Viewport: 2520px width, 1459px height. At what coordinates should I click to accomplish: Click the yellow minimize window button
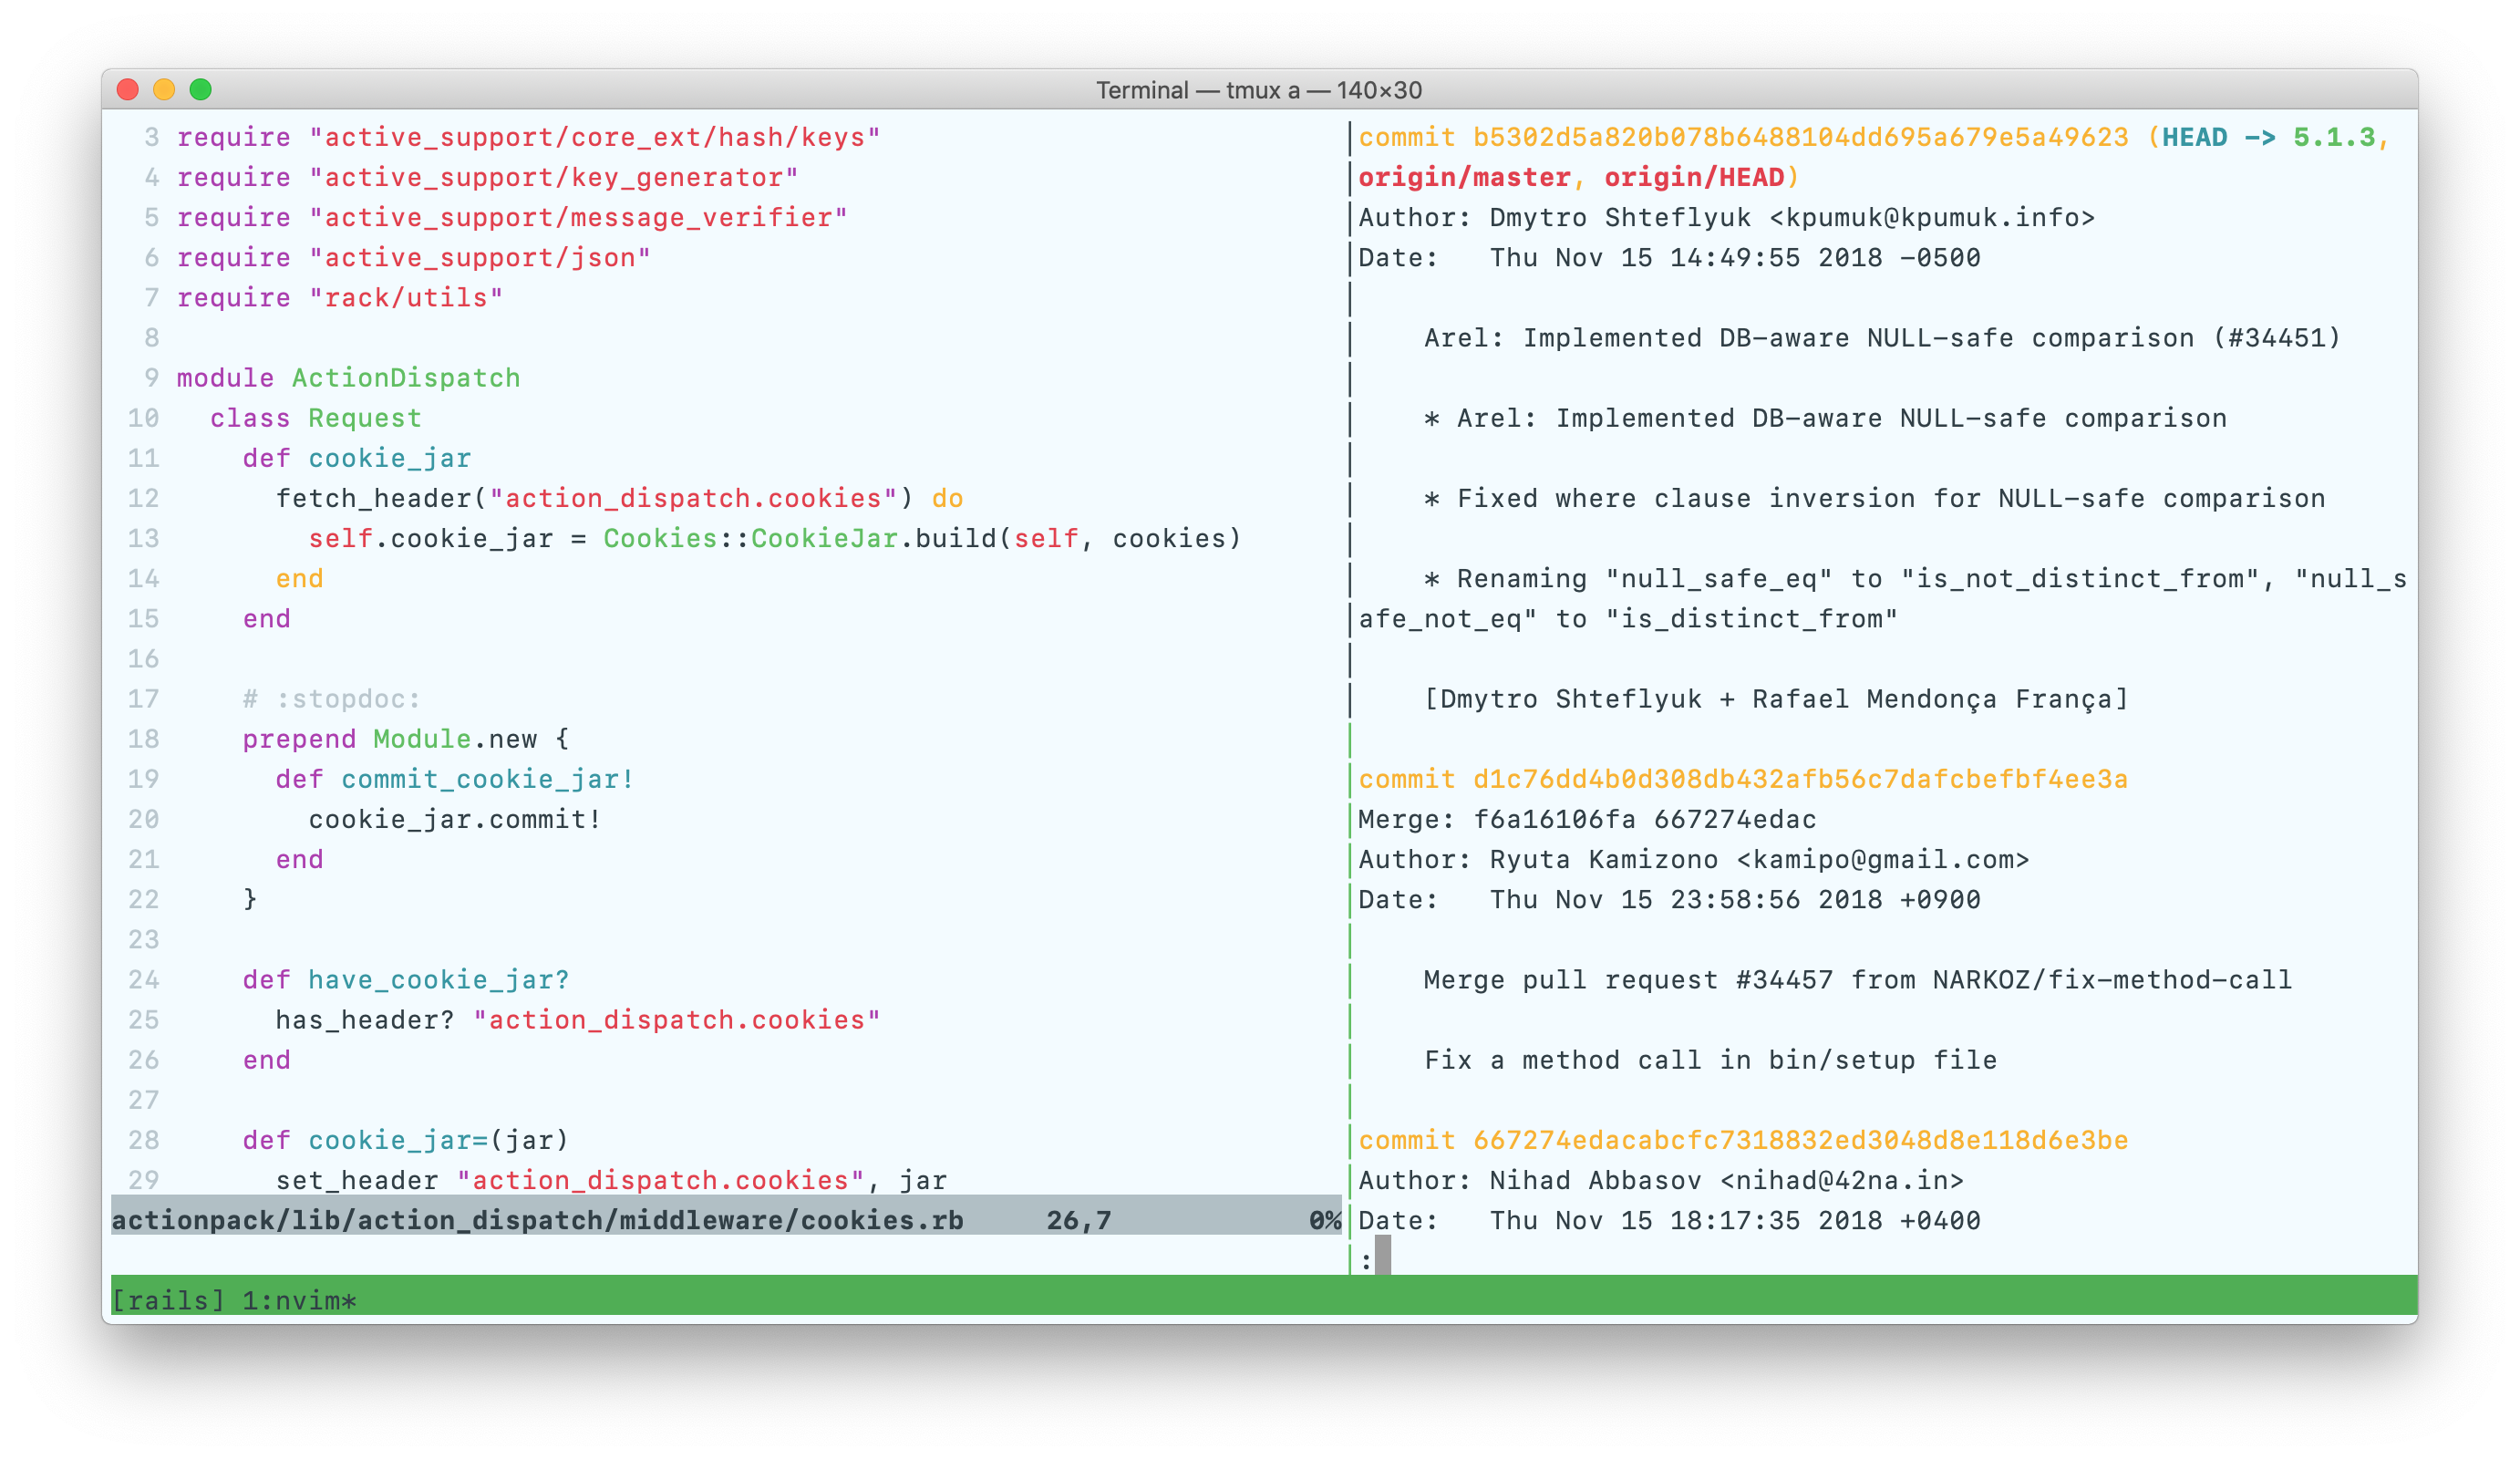click(164, 90)
